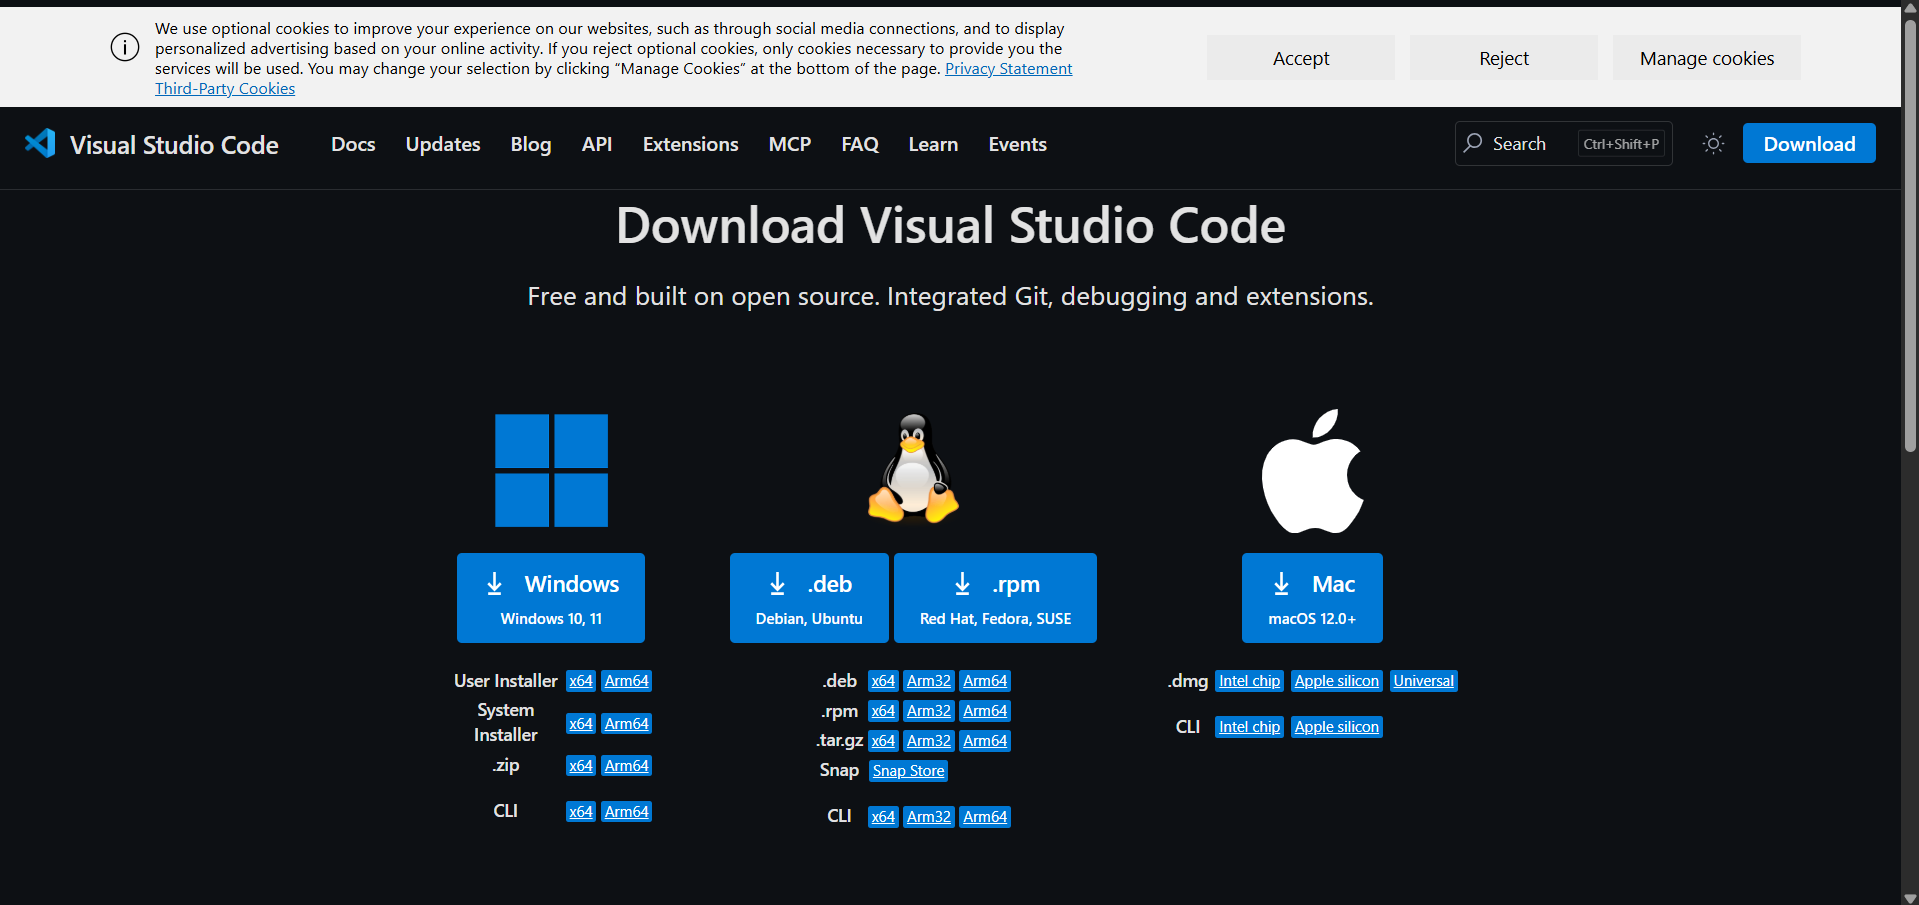Click the Linux Tux penguin image
1919x905 pixels.
point(913,468)
